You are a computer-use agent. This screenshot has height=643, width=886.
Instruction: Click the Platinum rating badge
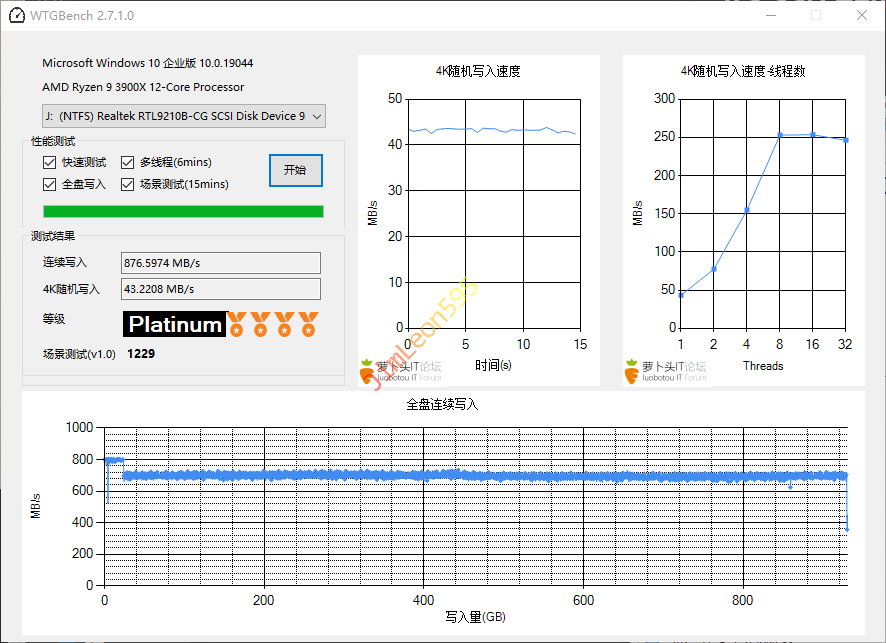[175, 324]
